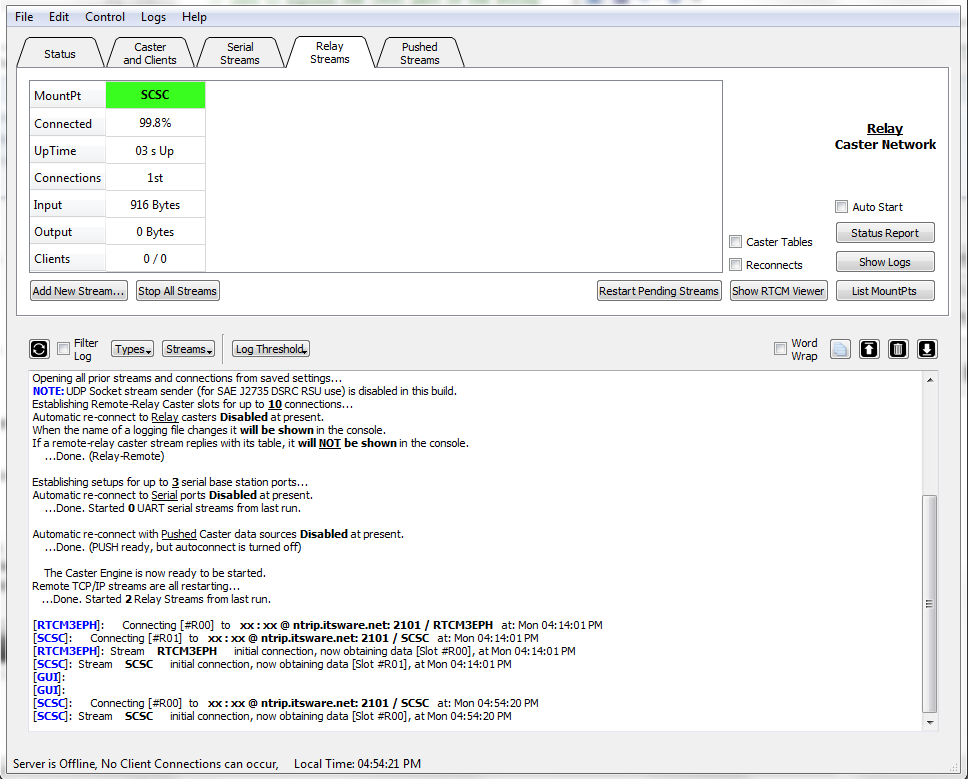Image resolution: width=968 pixels, height=779 pixels.
Task: Jump to bottom of log via down-arrow icon
Action: point(925,348)
